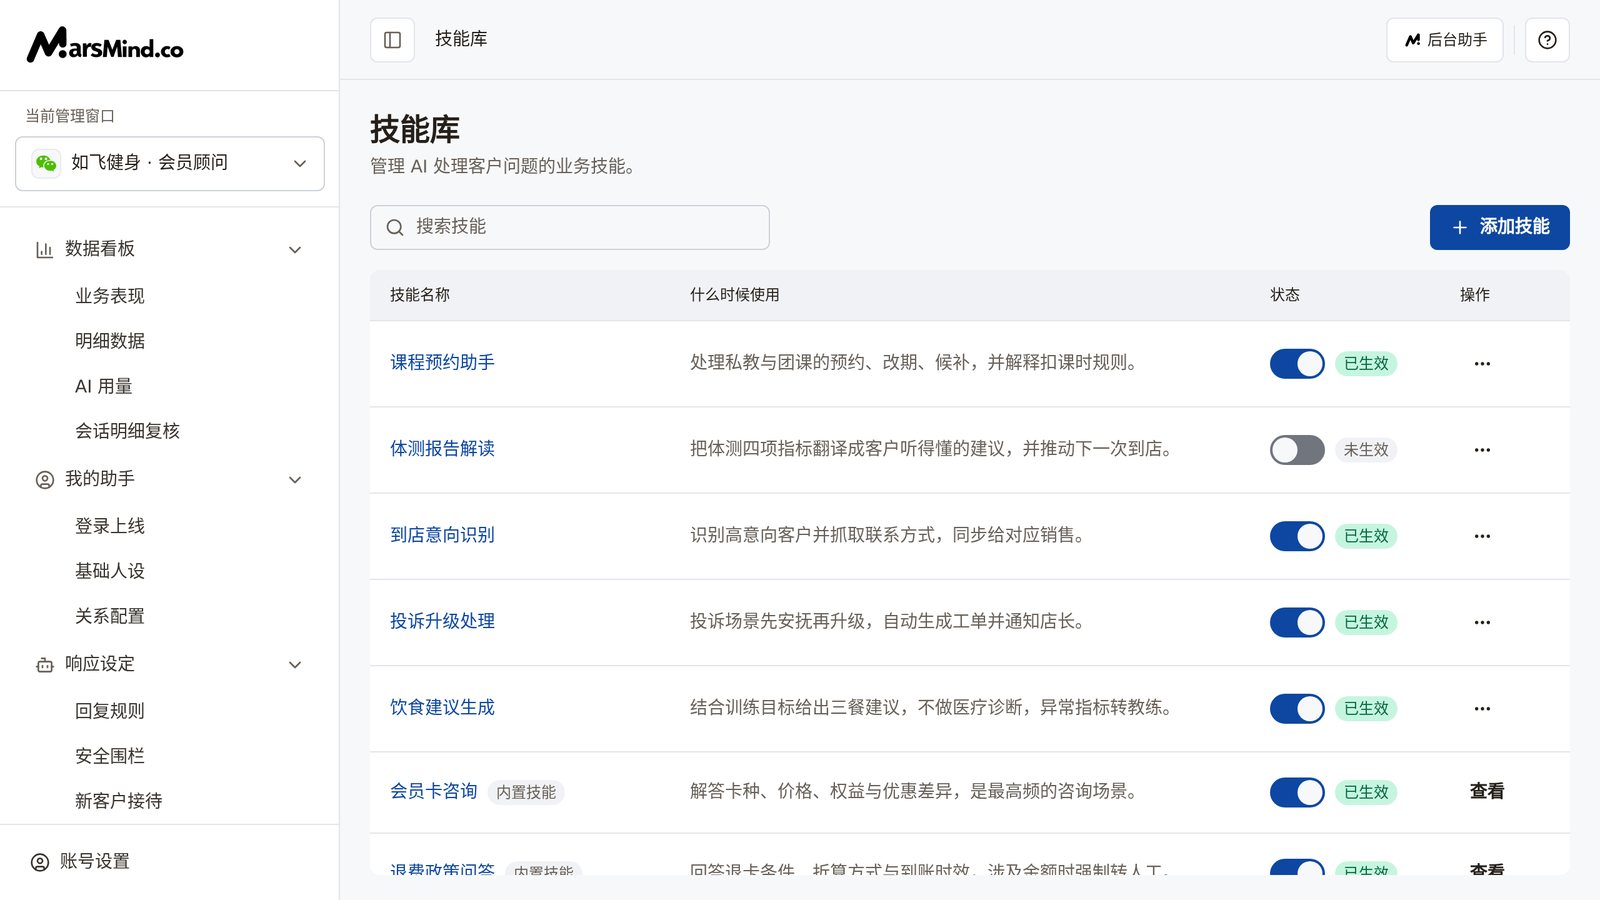Go to 回复规则 in the sidebar

click(x=110, y=711)
